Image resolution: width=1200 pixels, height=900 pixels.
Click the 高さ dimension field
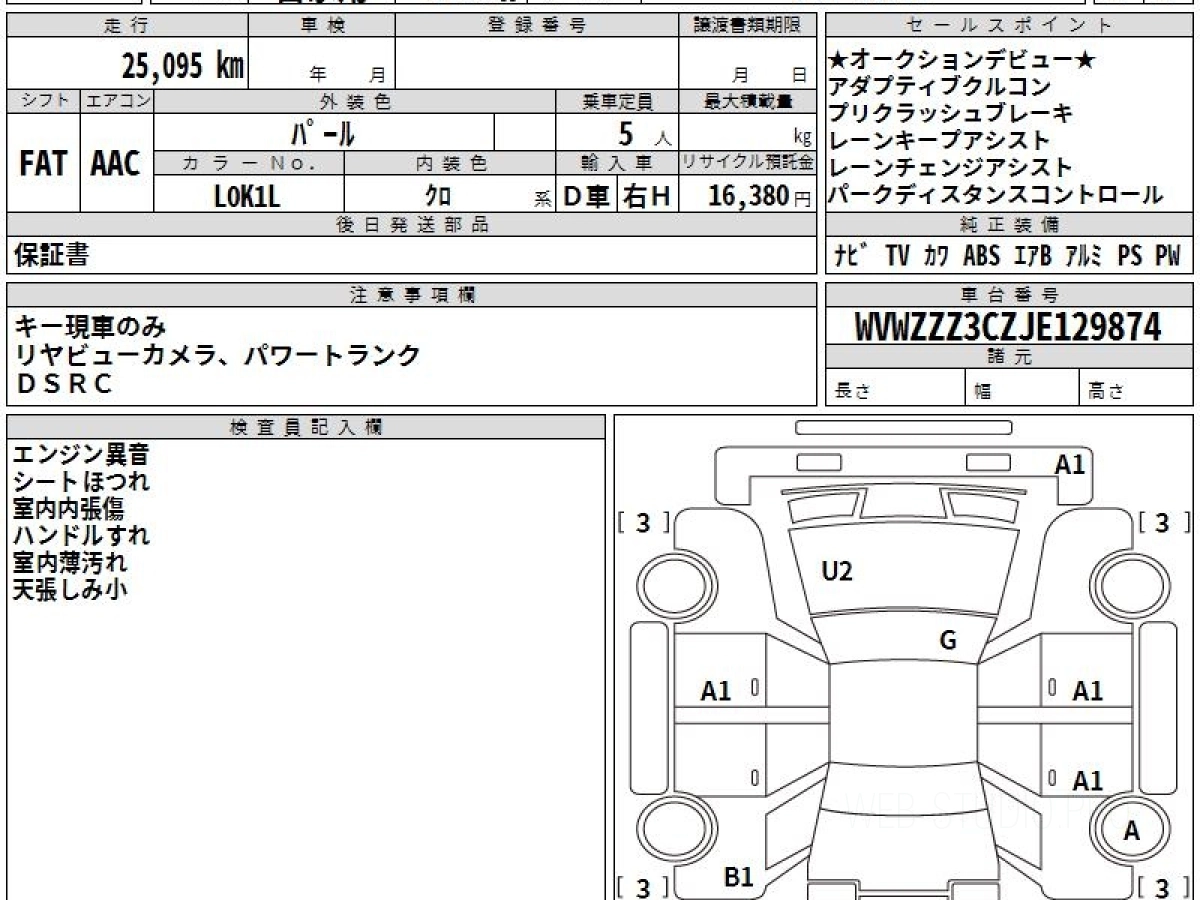[x=1136, y=388]
